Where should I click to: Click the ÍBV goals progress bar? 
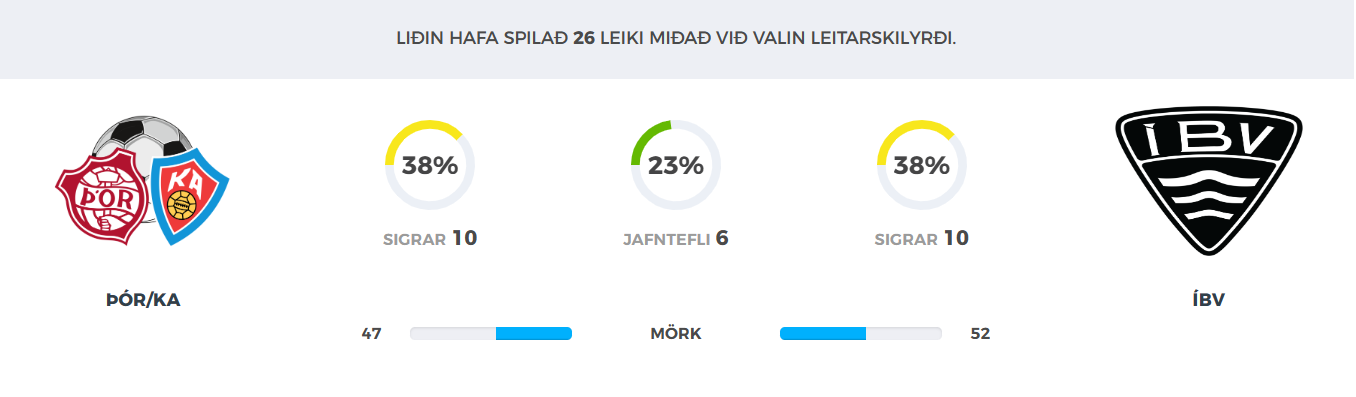click(x=861, y=333)
